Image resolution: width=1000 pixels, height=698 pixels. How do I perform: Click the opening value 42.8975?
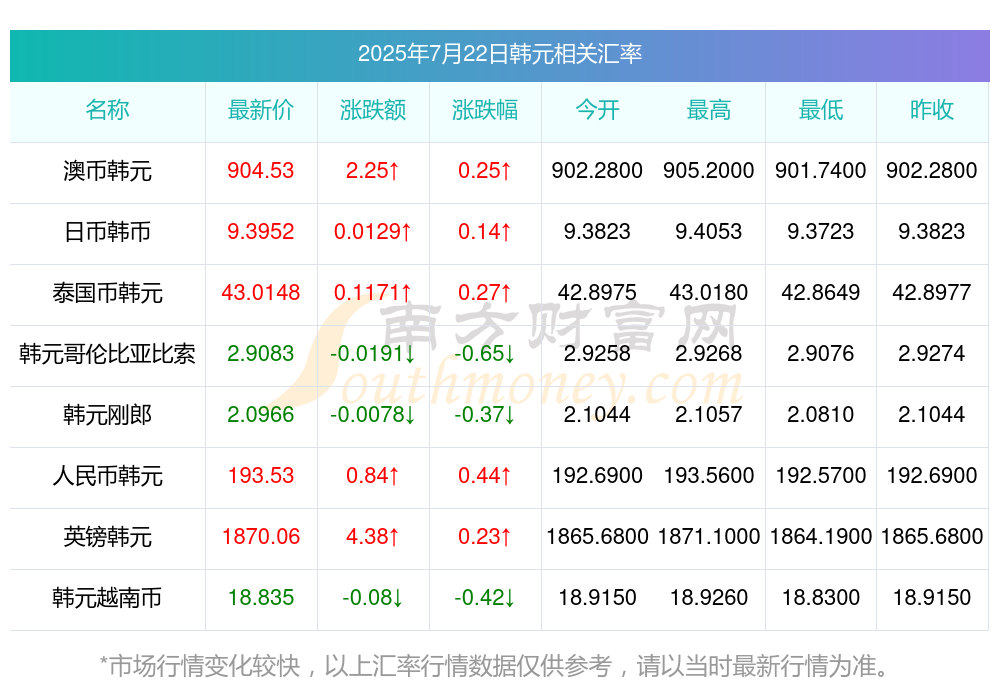pyautogui.click(x=597, y=292)
